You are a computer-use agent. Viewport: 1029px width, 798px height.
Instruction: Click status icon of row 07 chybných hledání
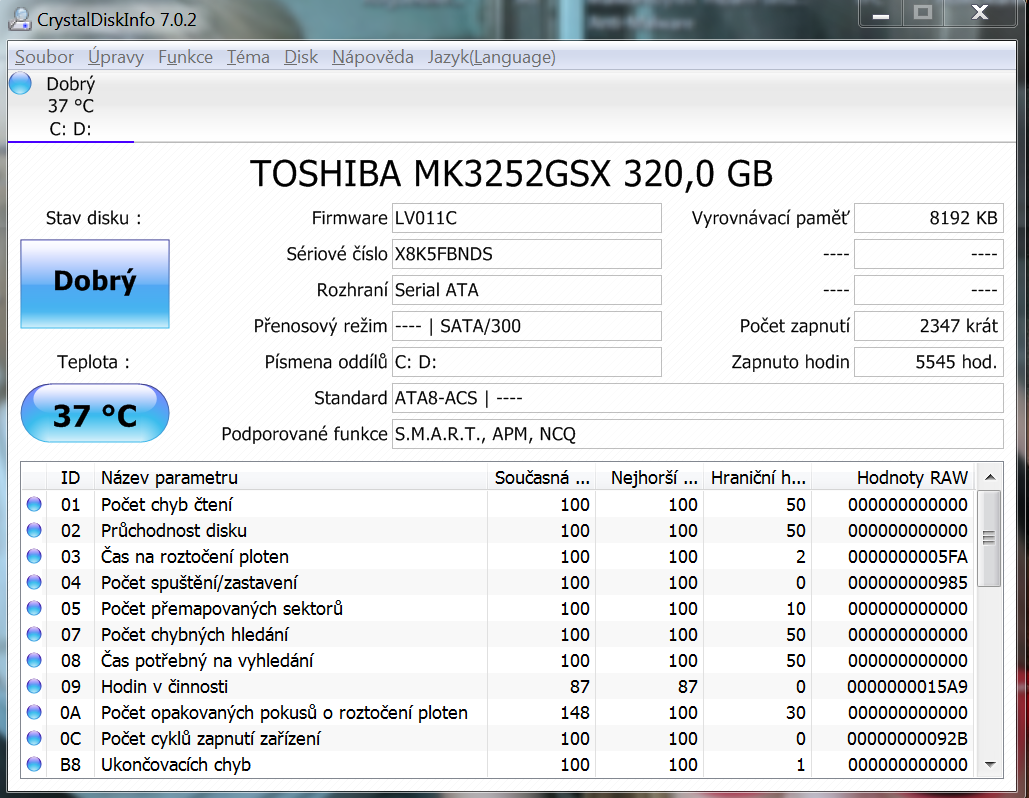tap(34, 635)
